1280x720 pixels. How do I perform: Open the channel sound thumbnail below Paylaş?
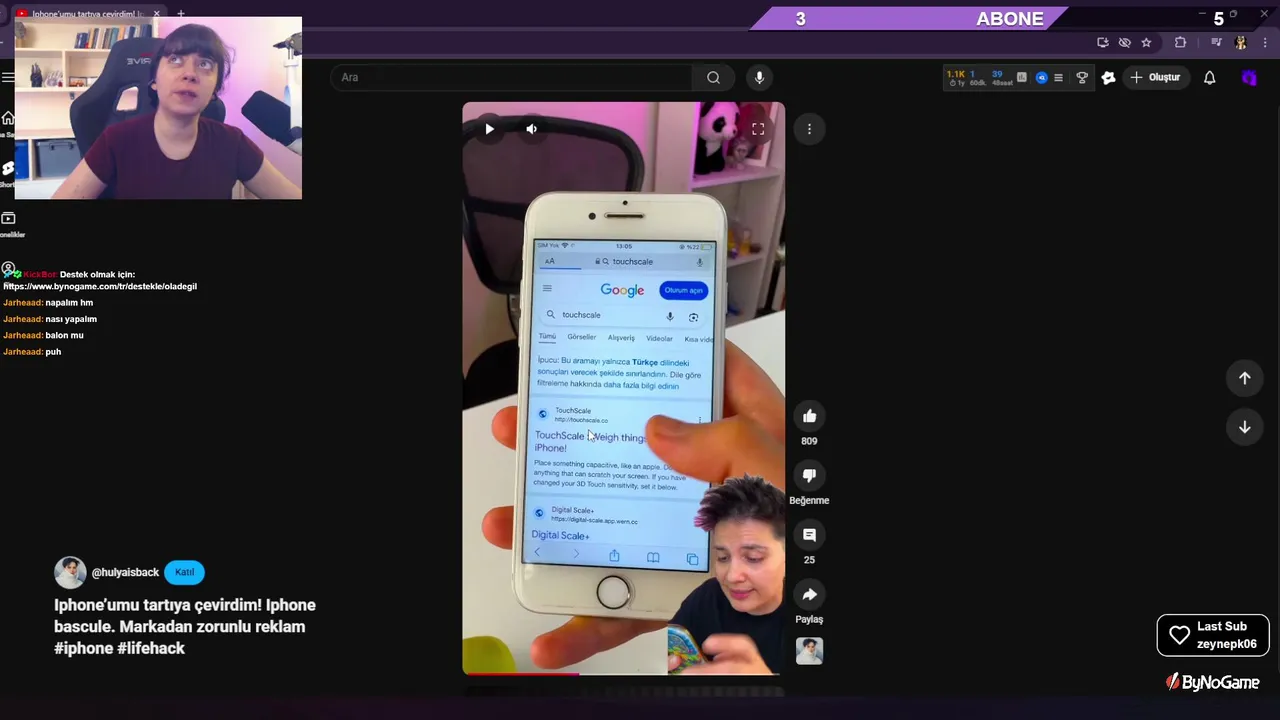809,651
